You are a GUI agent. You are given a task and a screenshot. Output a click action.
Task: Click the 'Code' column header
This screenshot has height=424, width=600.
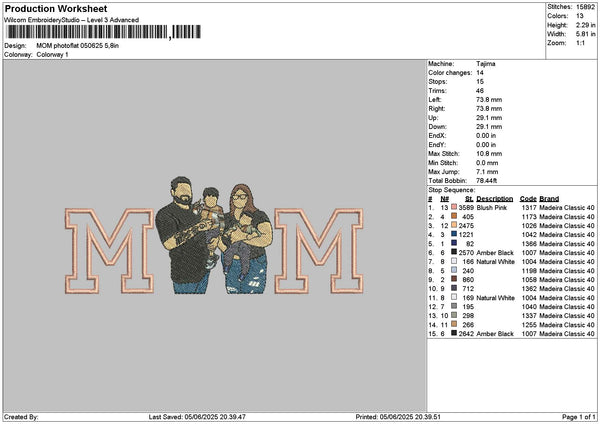point(528,199)
